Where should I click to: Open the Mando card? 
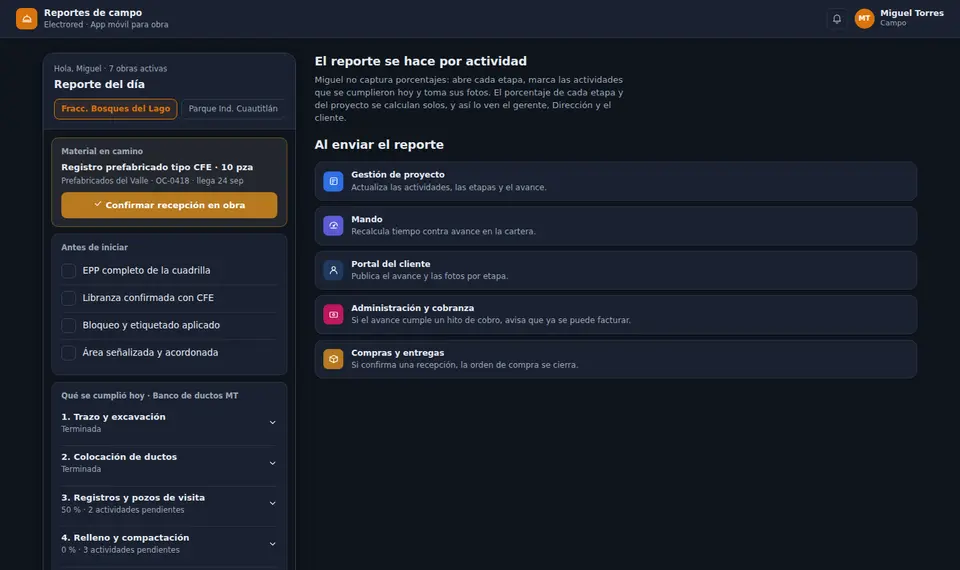615,225
